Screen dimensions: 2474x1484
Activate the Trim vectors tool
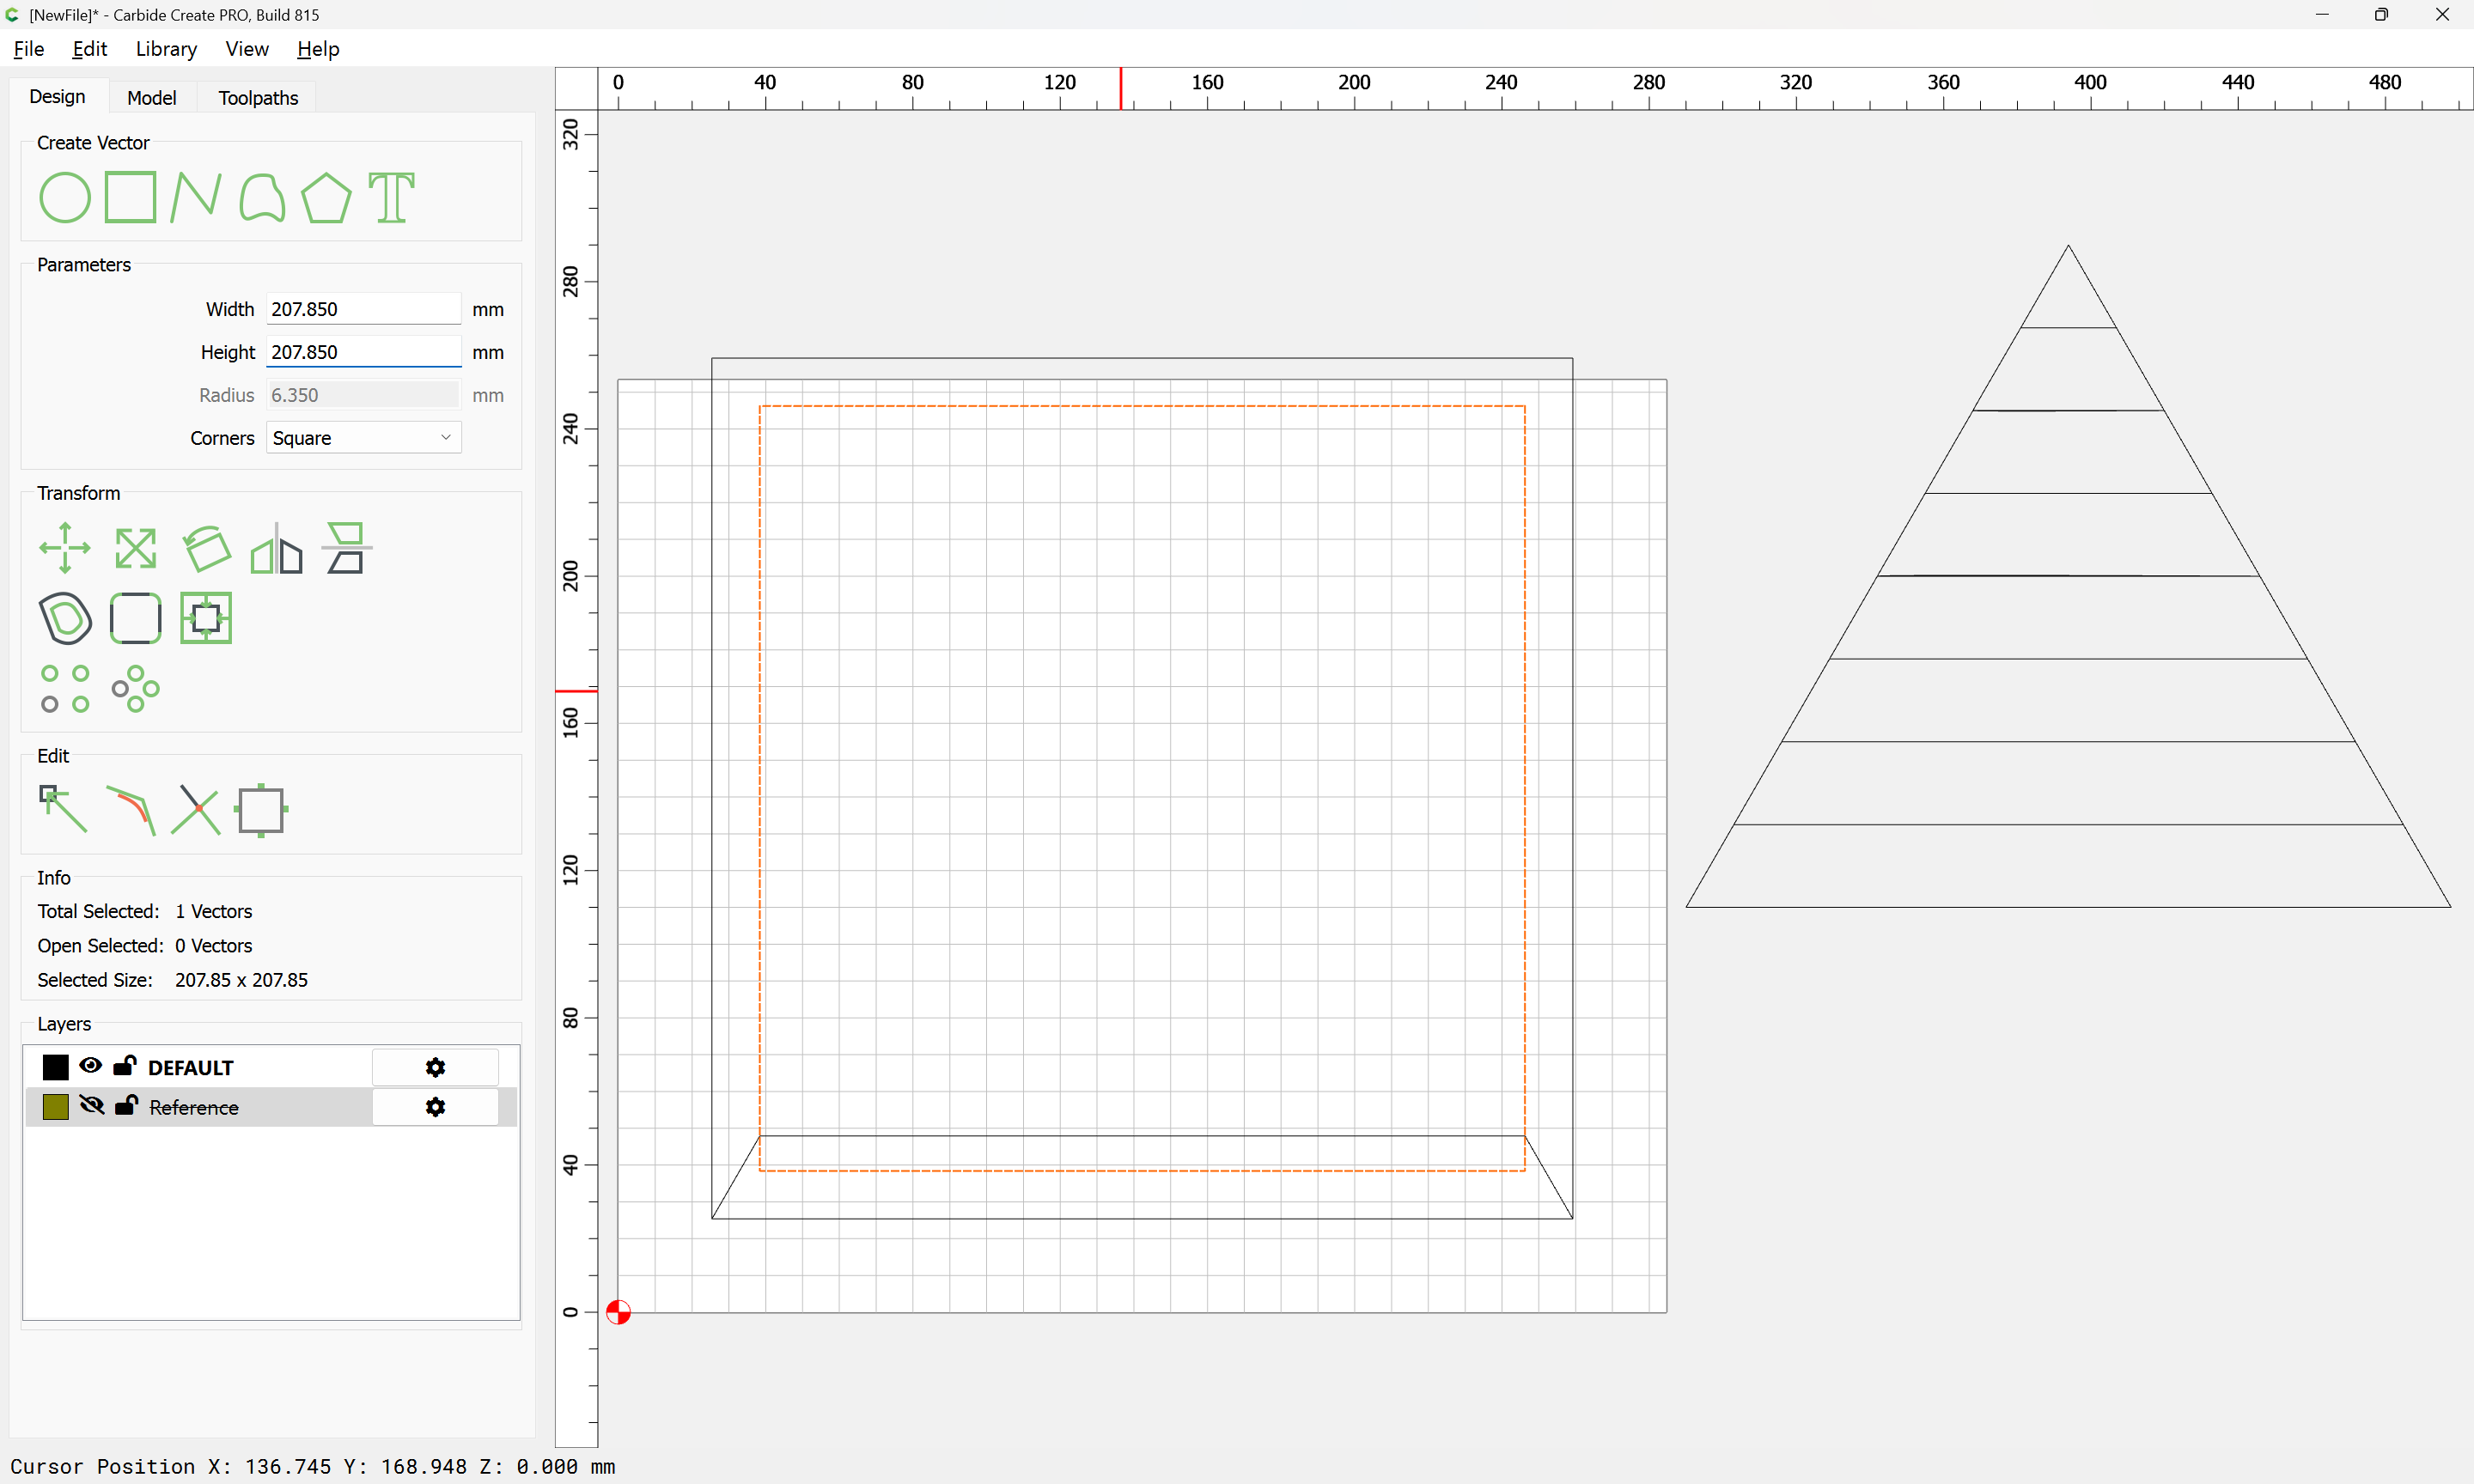[x=196, y=810]
